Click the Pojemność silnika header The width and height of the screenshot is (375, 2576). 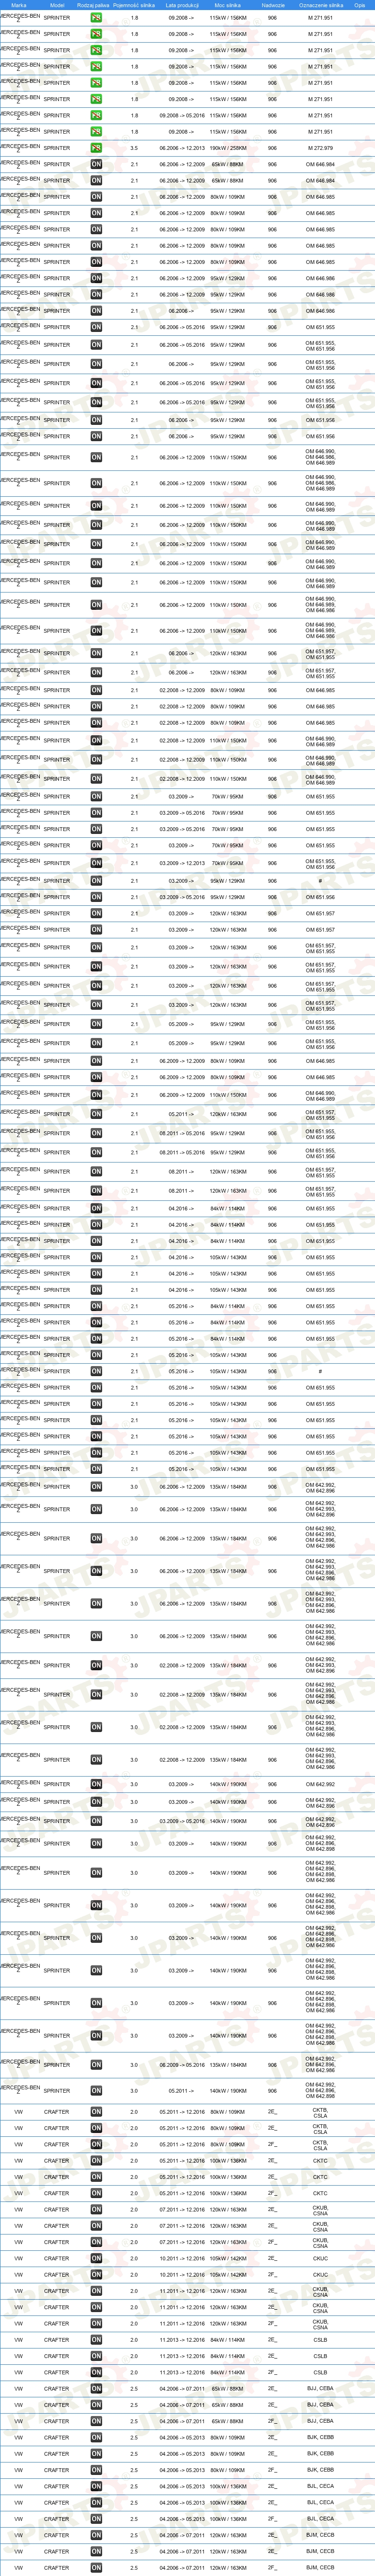pos(134,5)
